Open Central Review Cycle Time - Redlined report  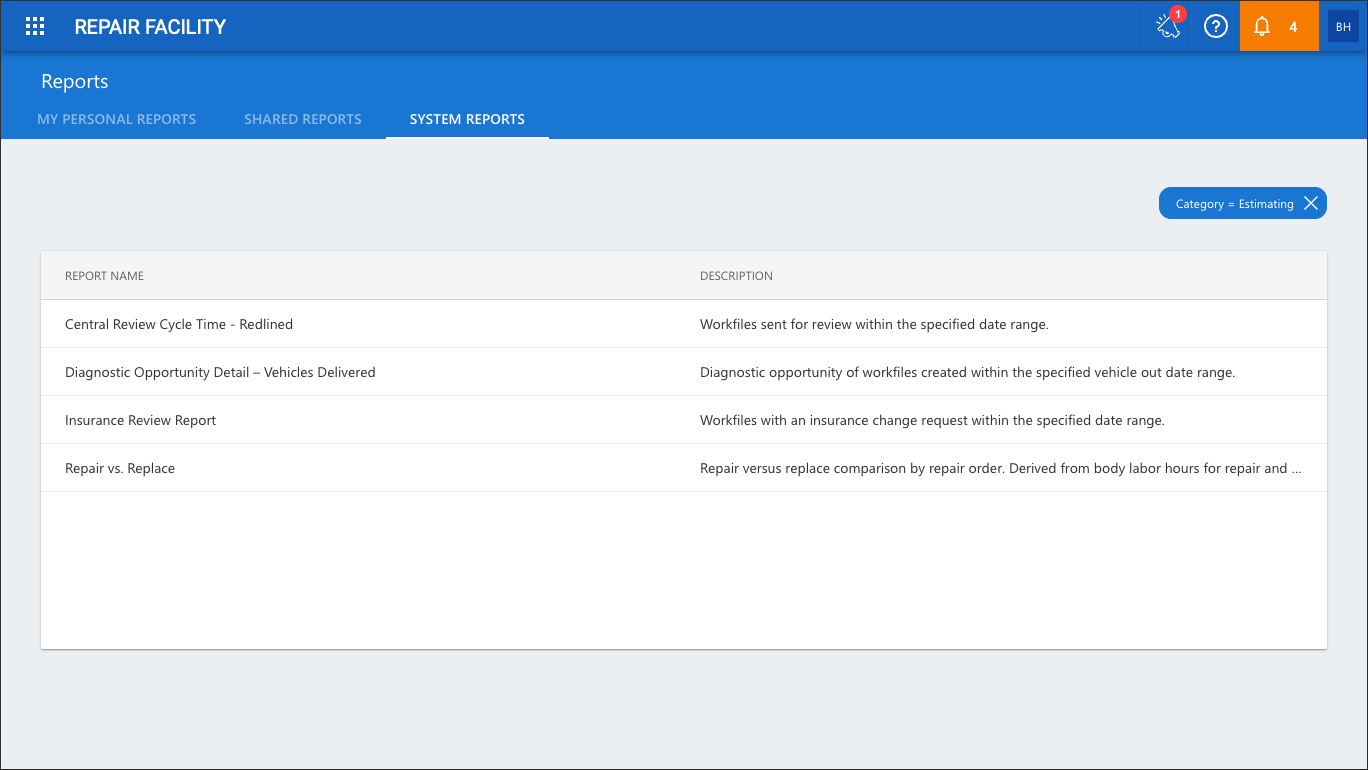coord(179,324)
